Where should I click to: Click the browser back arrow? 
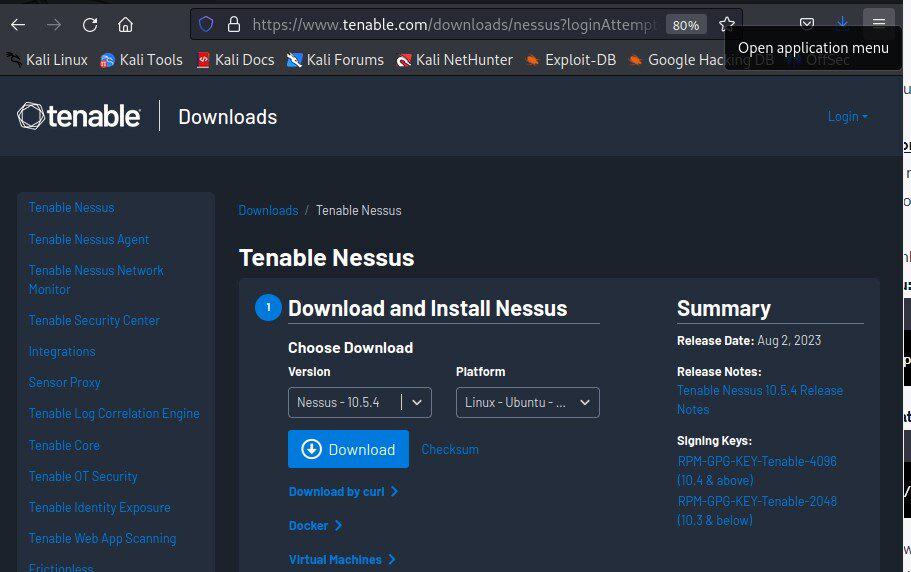click(x=18, y=24)
